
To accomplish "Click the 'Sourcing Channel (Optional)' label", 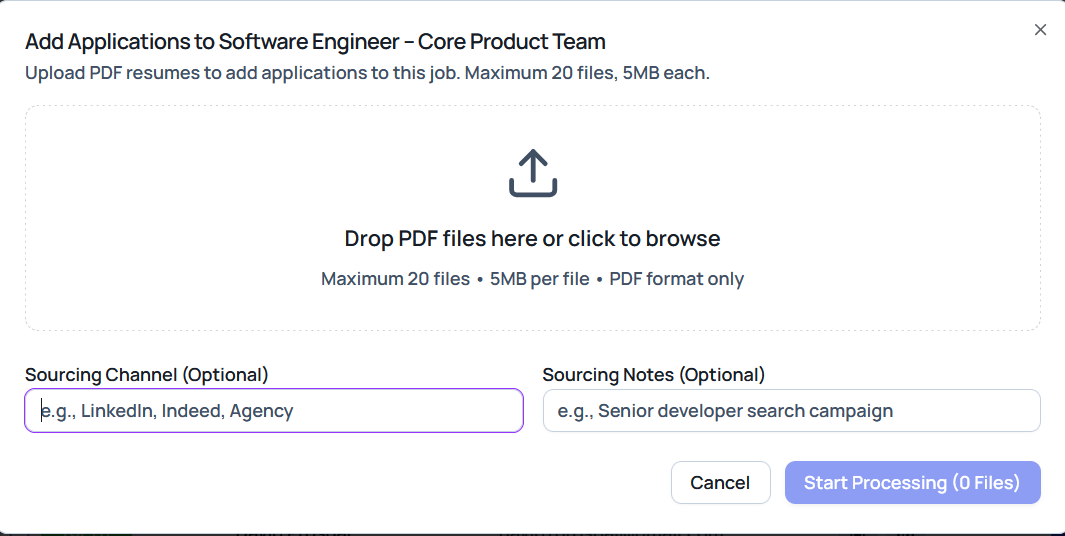I will (x=147, y=375).
